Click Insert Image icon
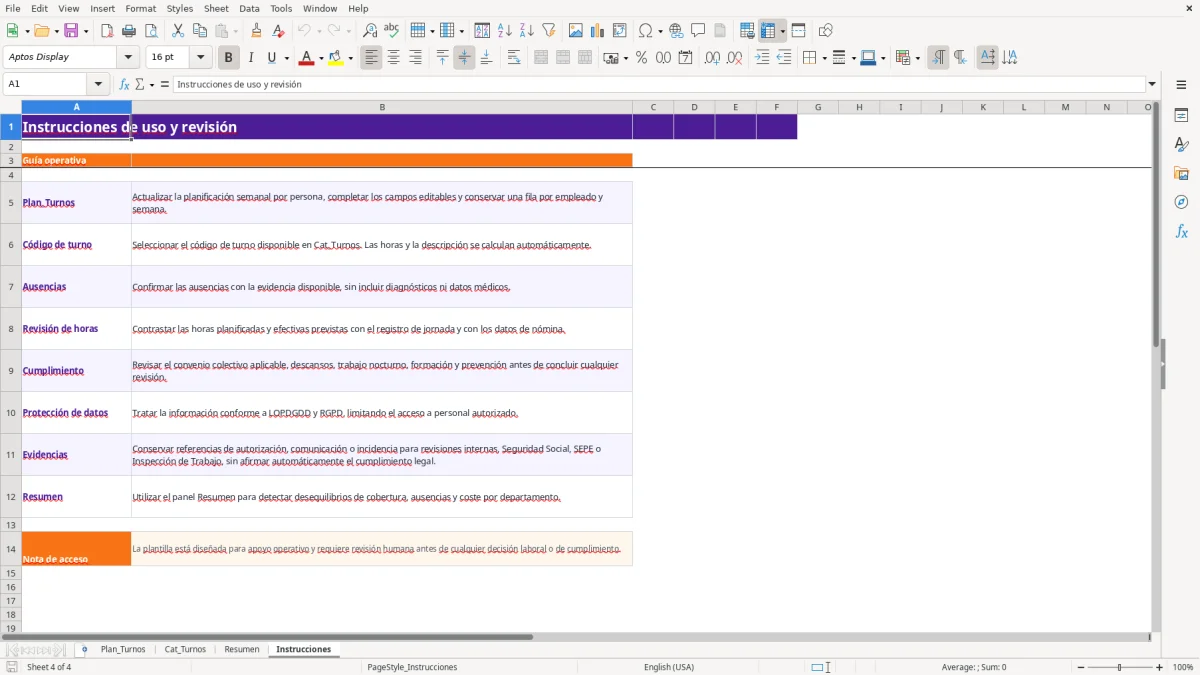 pyautogui.click(x=576, y=31)
